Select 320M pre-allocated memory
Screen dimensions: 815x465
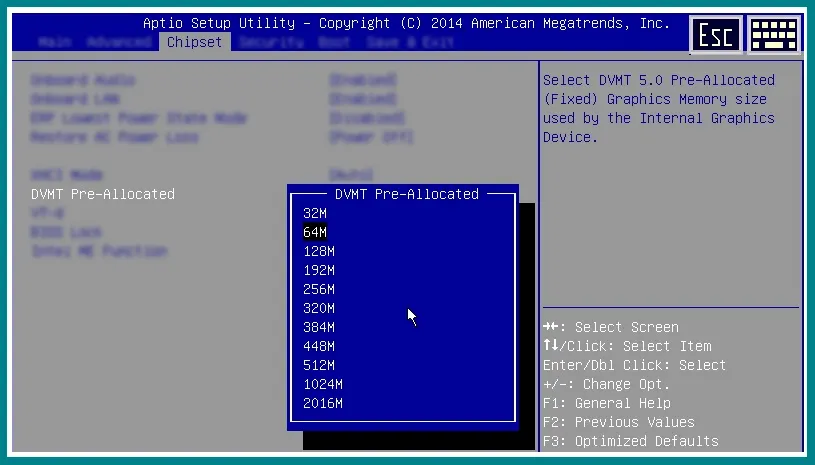point(319,308)
